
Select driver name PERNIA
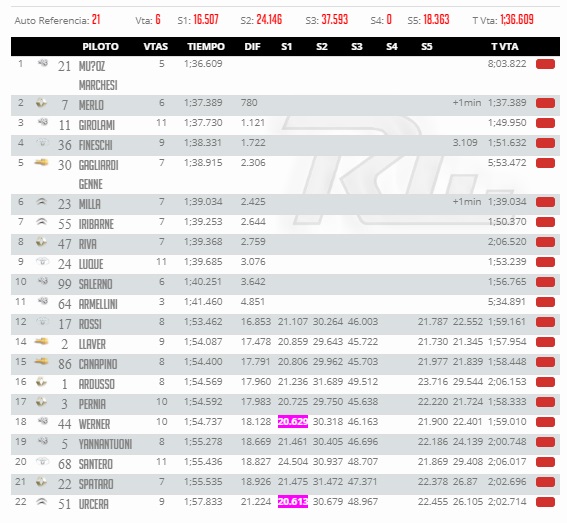[x=92, y=404]
